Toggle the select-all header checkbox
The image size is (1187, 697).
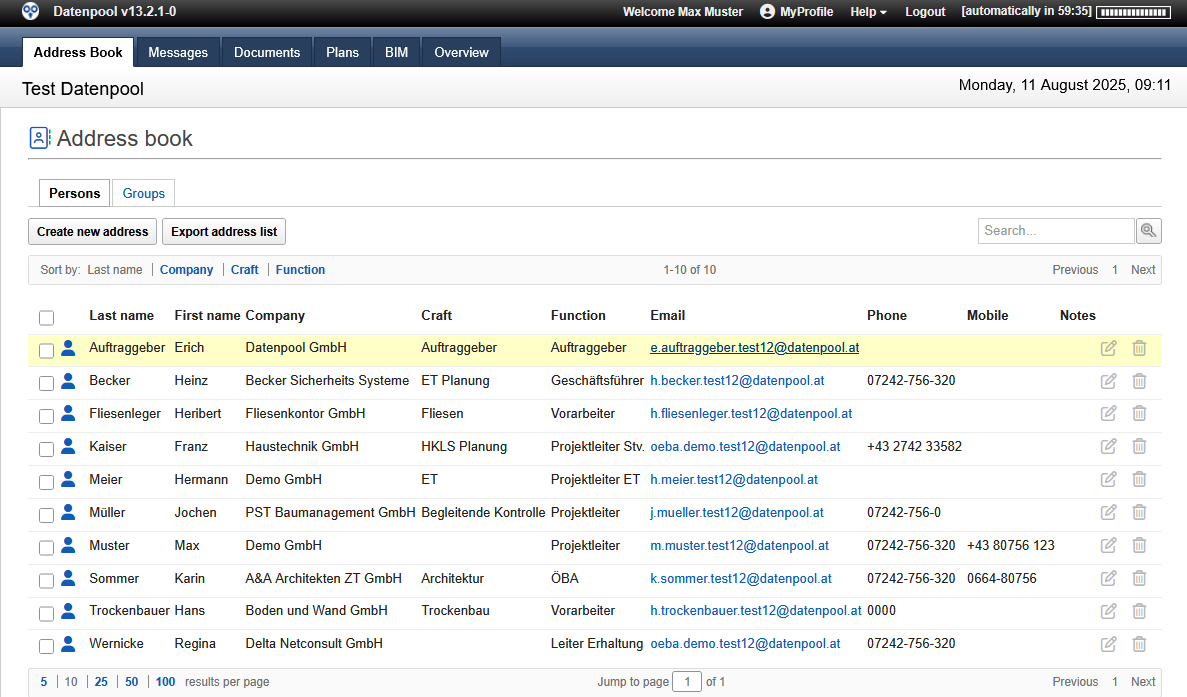coord(47,318)
